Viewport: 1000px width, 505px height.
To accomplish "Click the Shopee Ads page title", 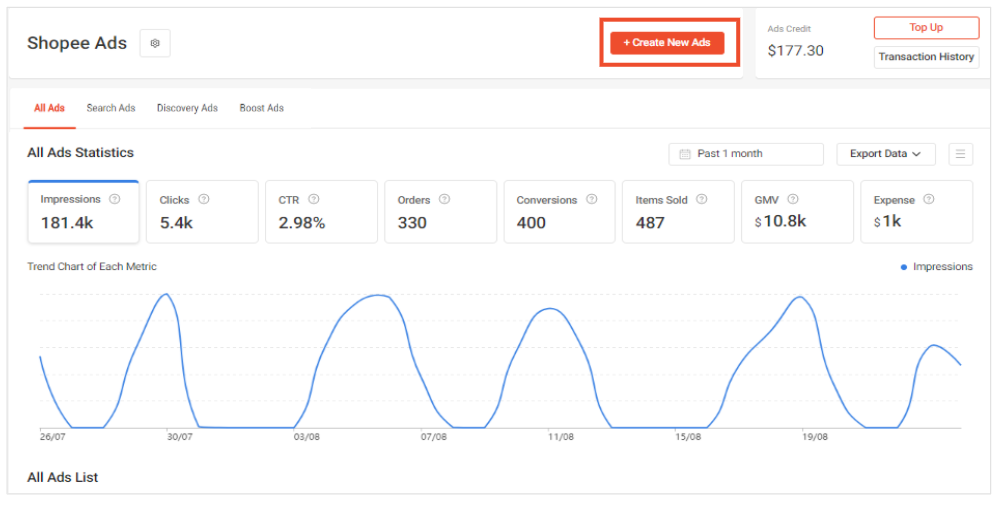I will click(x=77, y=43).
